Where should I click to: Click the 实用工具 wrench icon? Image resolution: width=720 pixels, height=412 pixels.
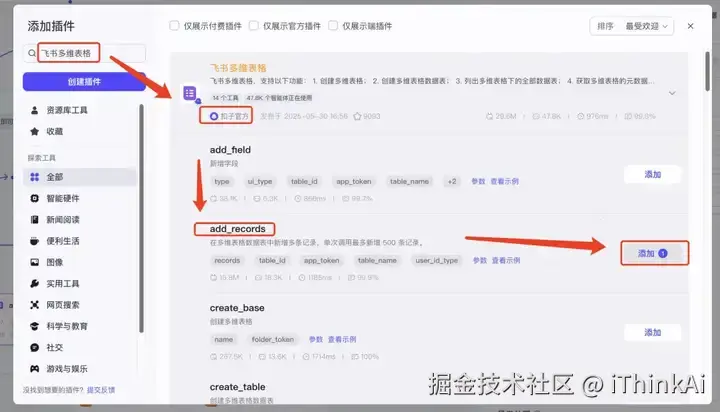pyautogui.click(x=34, y=284)
